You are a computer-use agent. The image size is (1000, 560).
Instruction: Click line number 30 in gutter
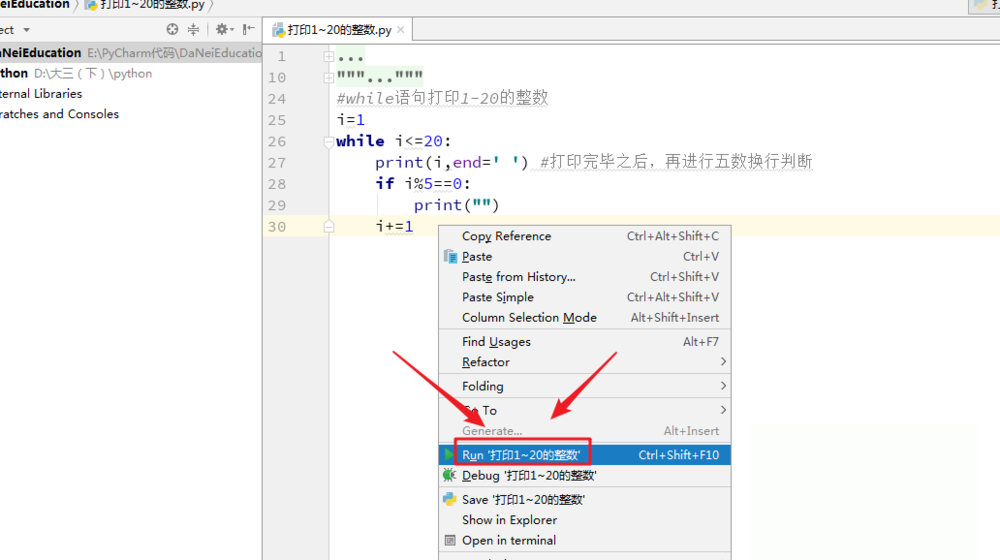pos(277,227)
